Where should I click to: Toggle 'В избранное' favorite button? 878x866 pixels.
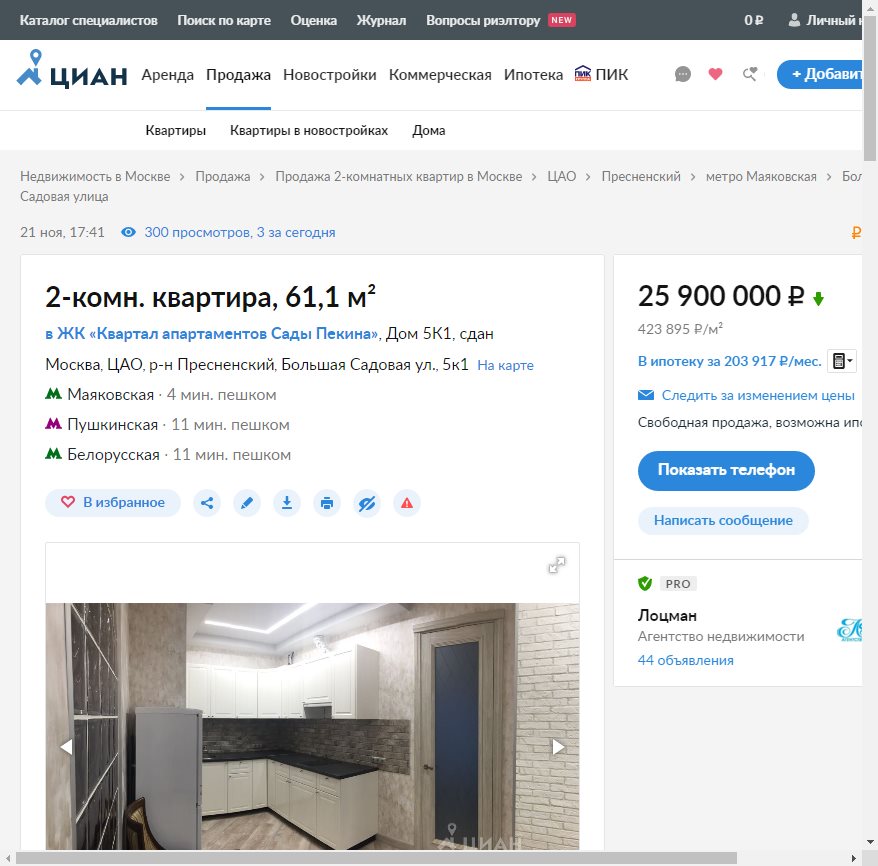pyautogui.click(x=113, y=502)
